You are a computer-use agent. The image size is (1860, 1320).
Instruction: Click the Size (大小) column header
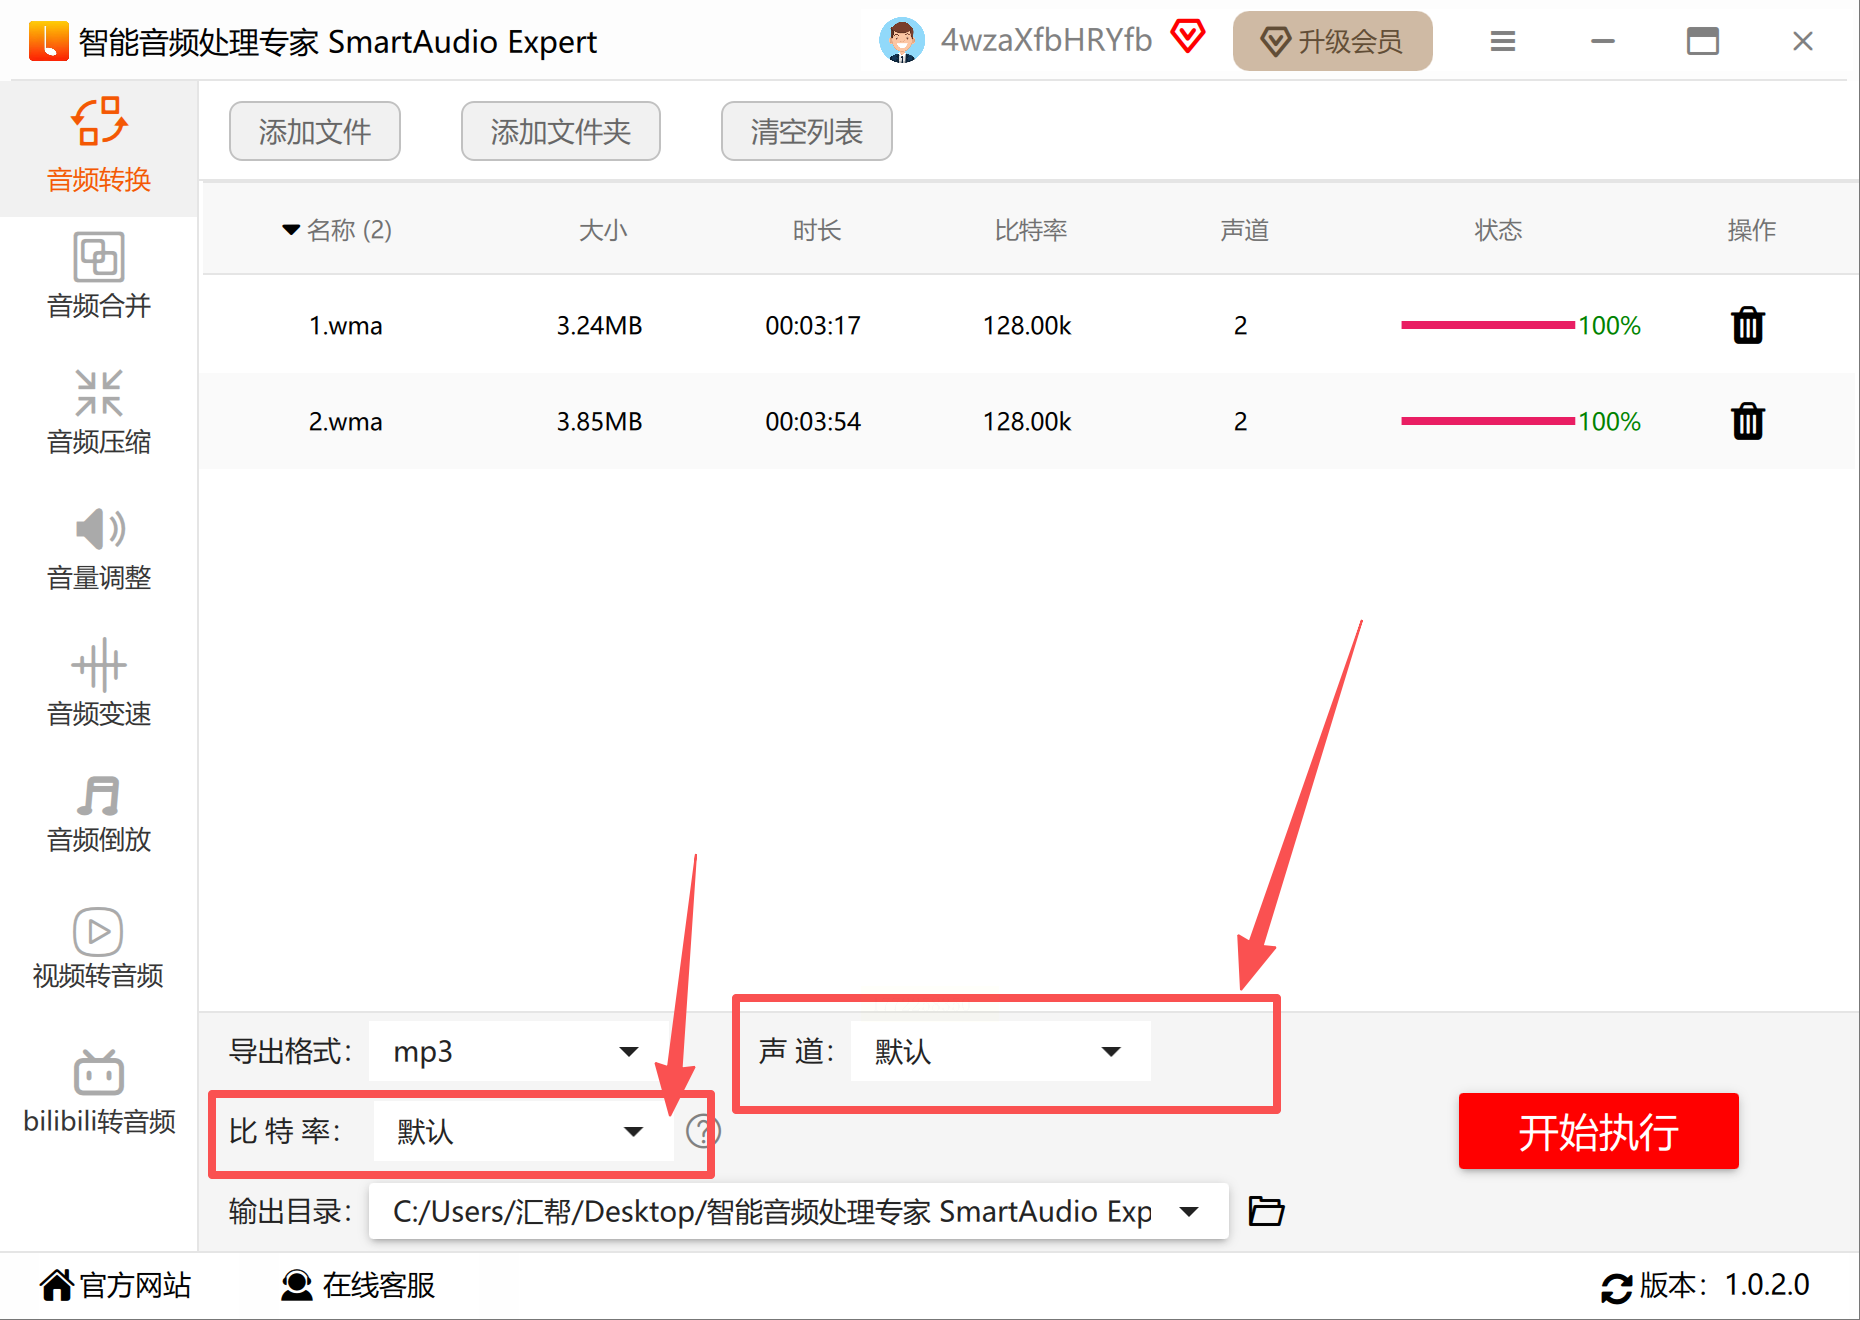click(x=603, y=230)
